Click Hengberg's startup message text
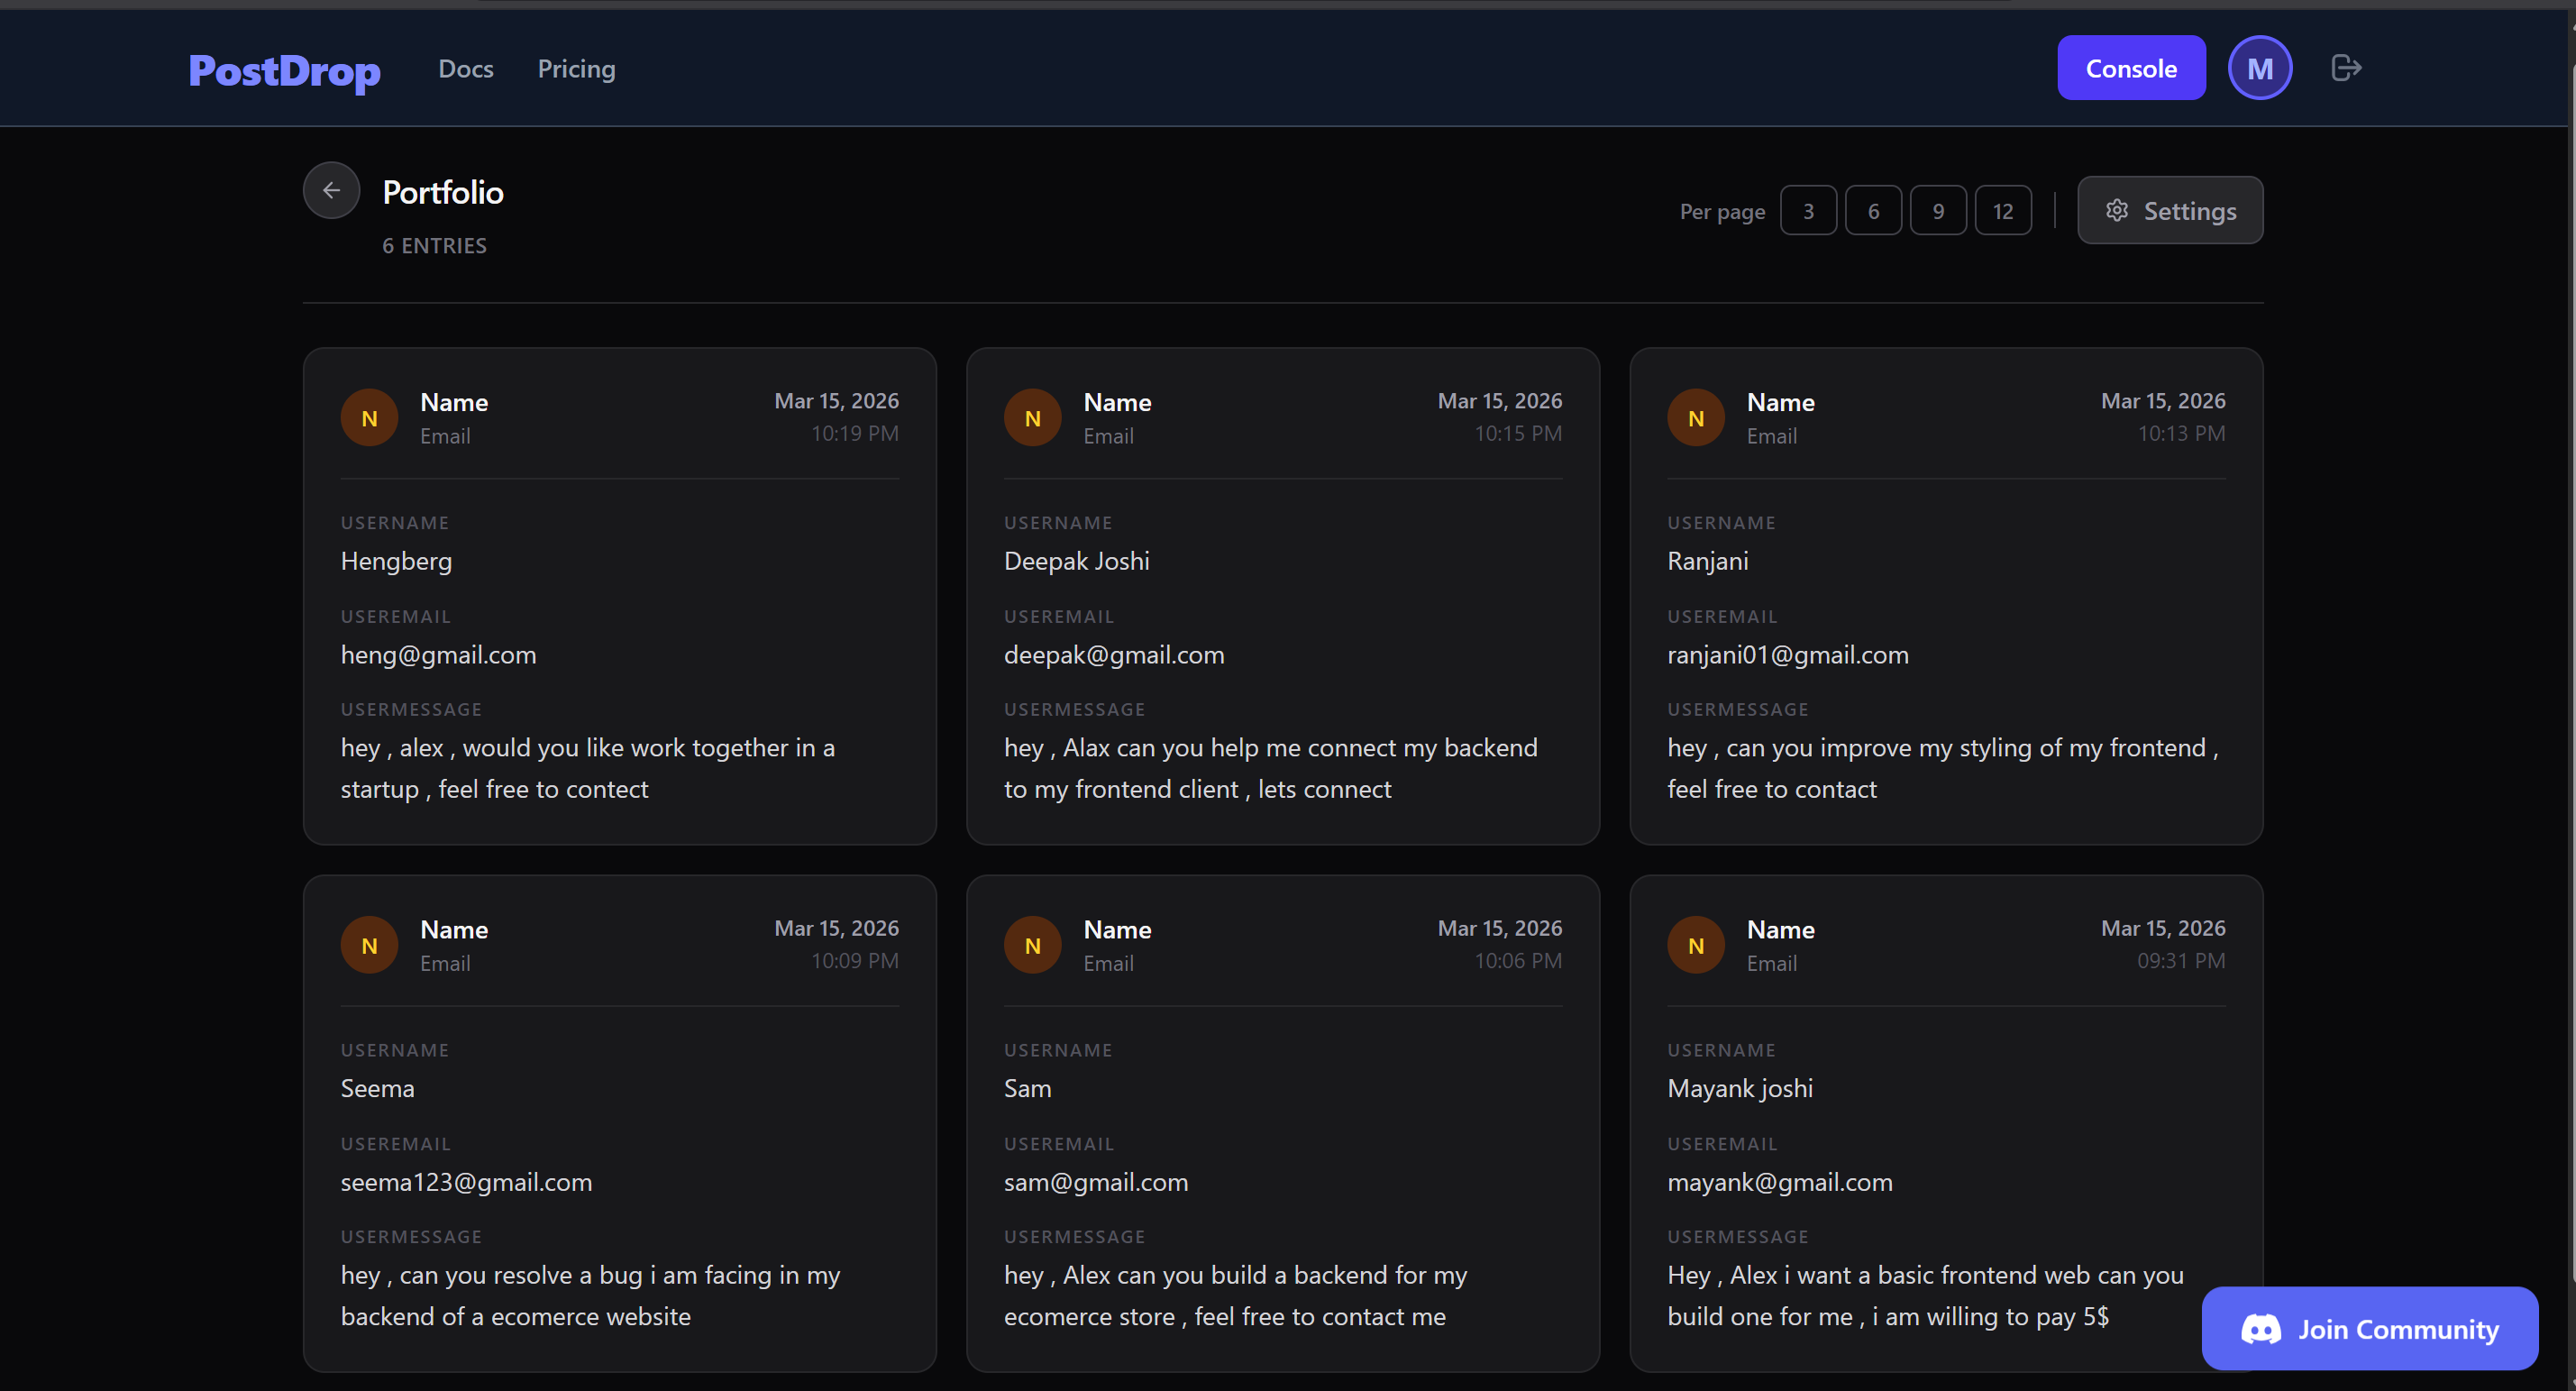 coord(588,768)
